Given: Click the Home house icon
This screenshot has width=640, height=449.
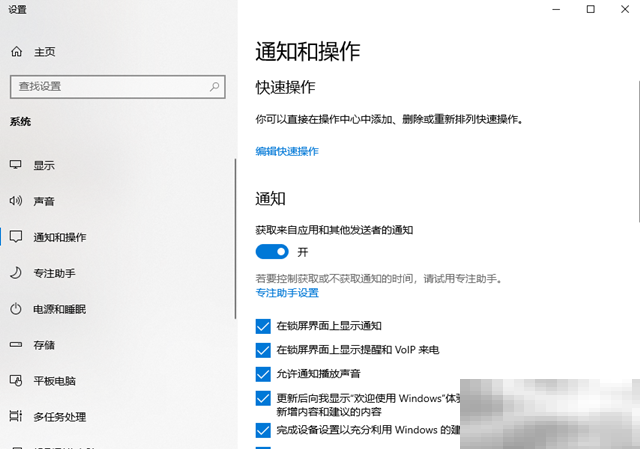Looking at the screenshot, I should coord(16,52).
